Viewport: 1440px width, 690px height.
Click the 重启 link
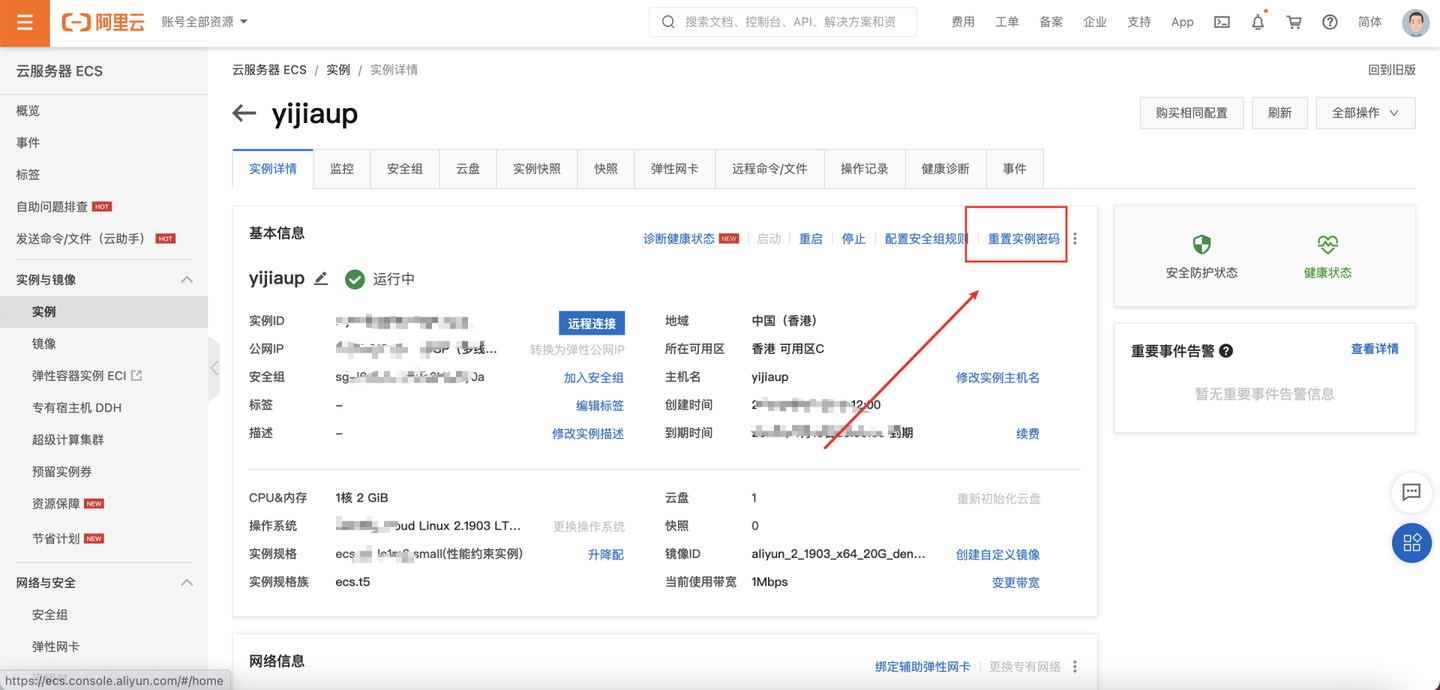point(811,239)
